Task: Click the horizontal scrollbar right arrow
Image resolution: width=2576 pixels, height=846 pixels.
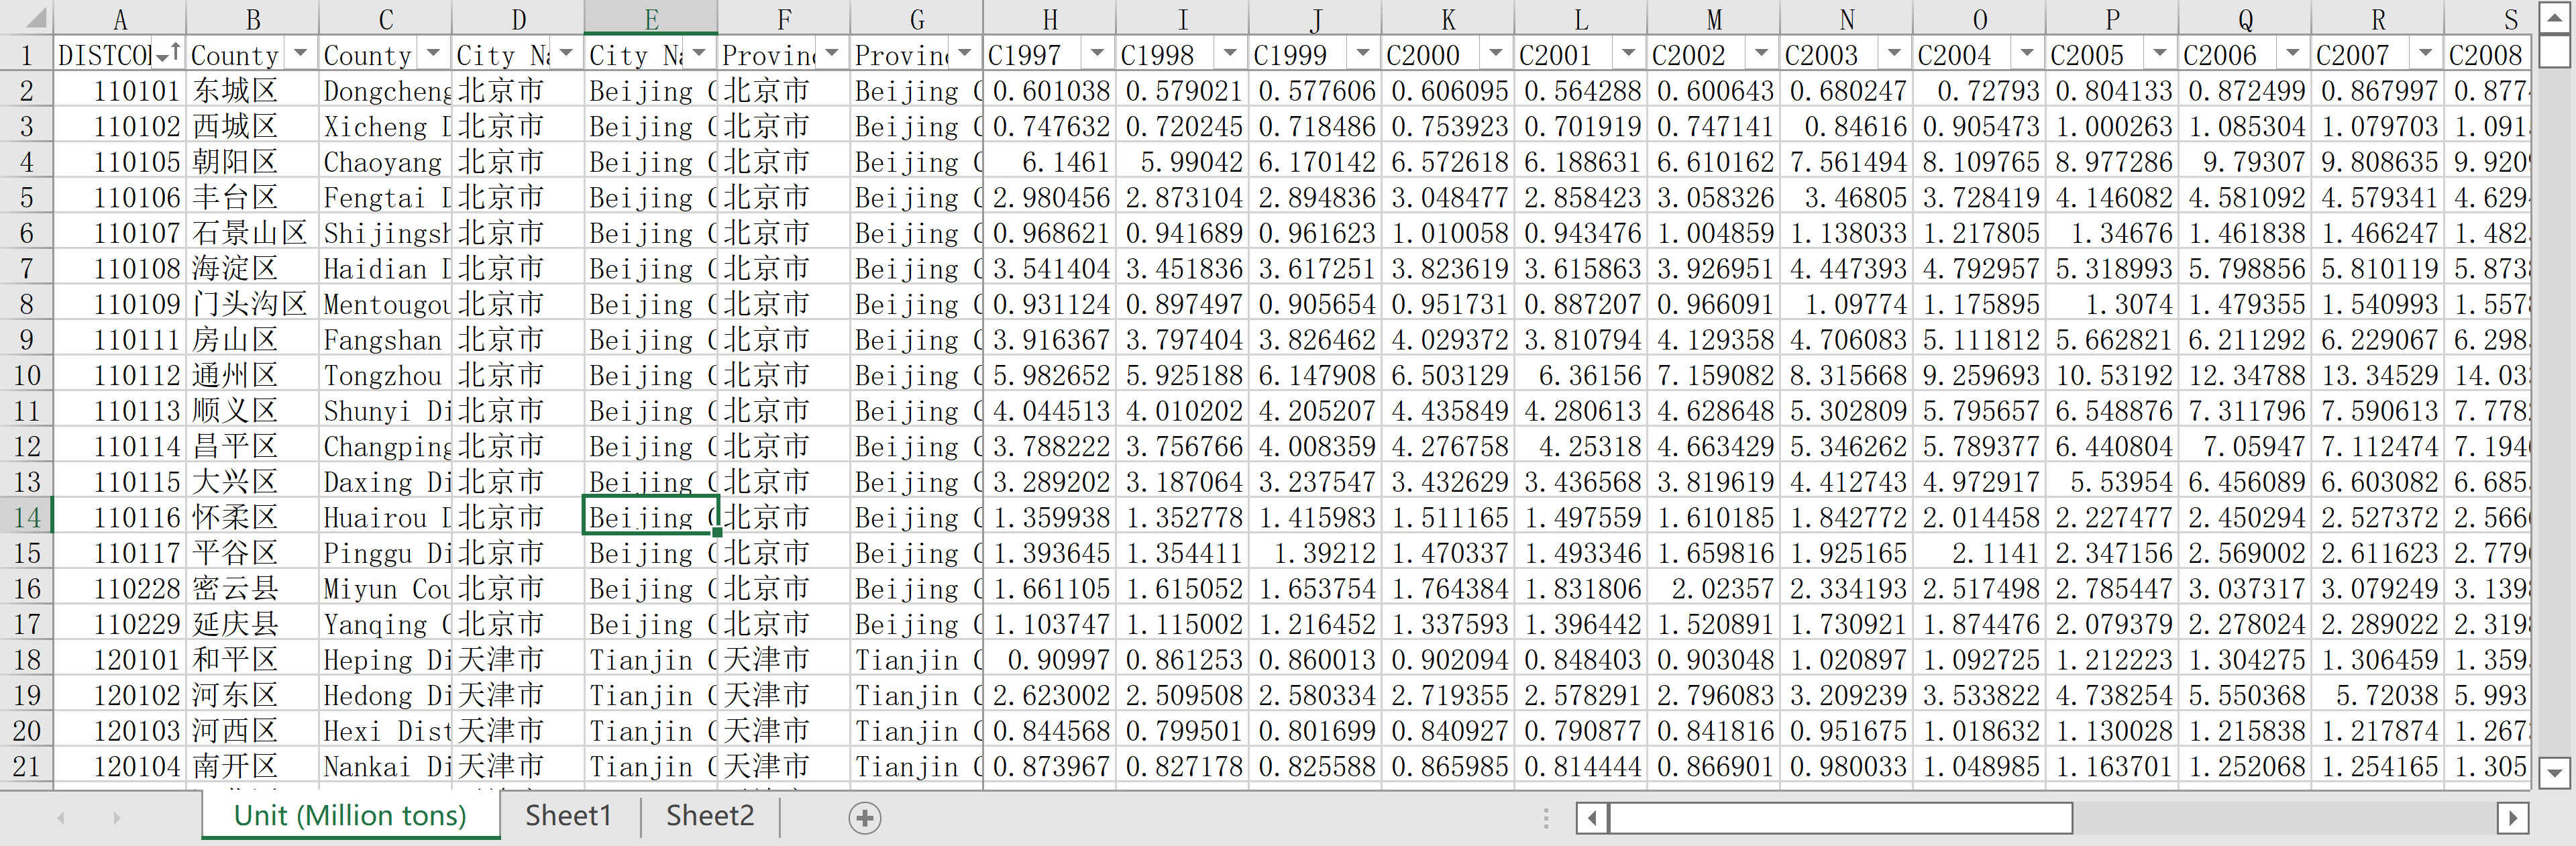Action: 2513,818
